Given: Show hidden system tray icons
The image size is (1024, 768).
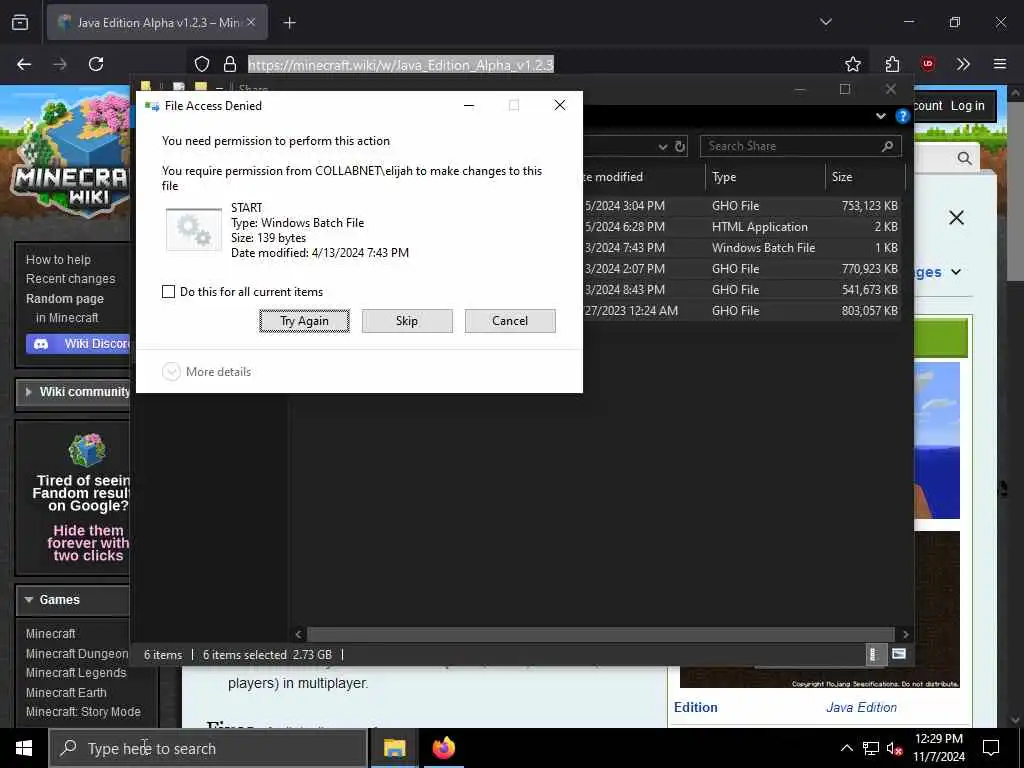Looking at the screenshot, I should 846,748.
